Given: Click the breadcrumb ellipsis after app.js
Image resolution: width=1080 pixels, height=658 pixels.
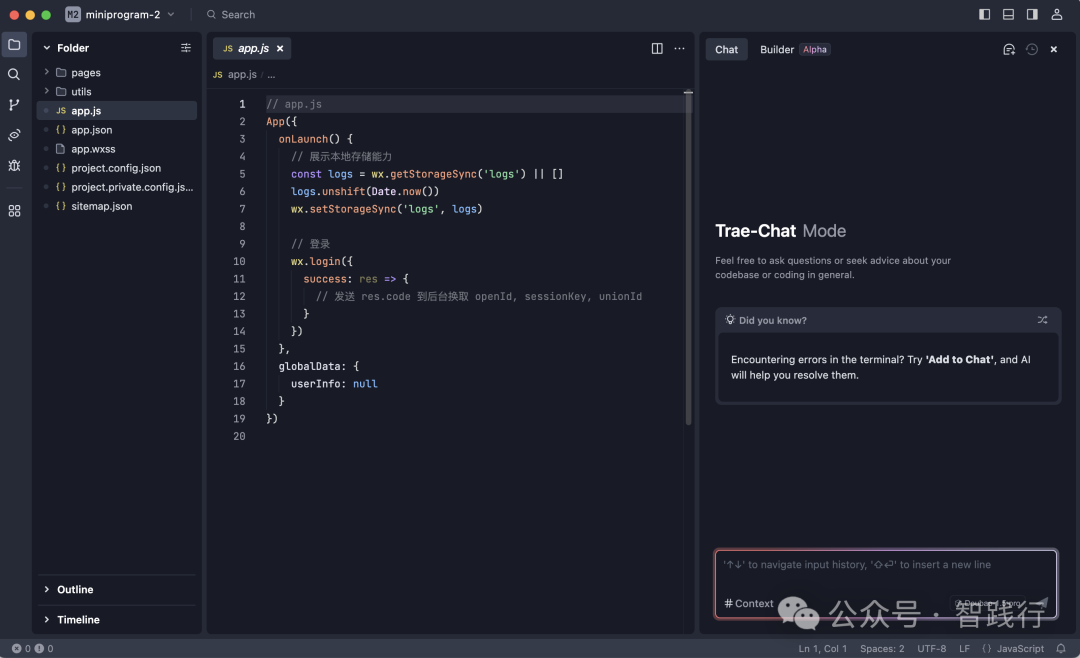Looking at the screenshot, I should [271, 74].
